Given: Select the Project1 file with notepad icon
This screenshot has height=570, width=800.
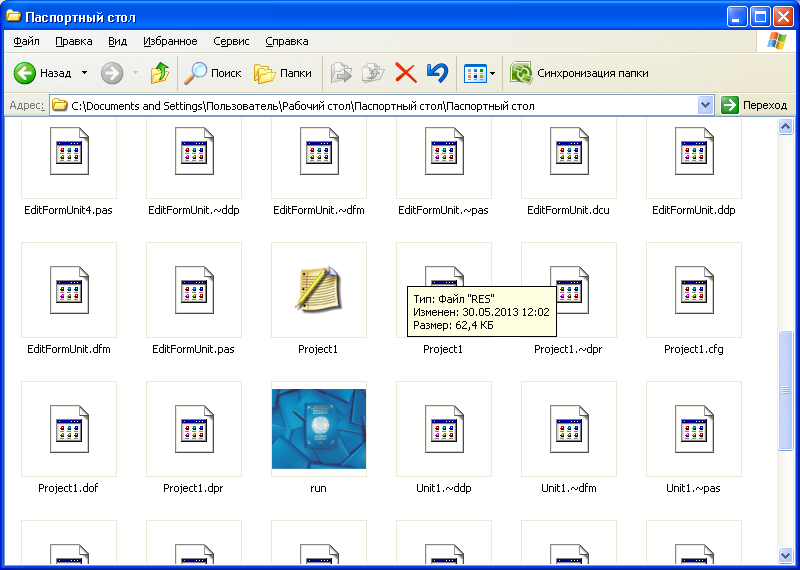Looking at the screenshot, I should (318, 290).
